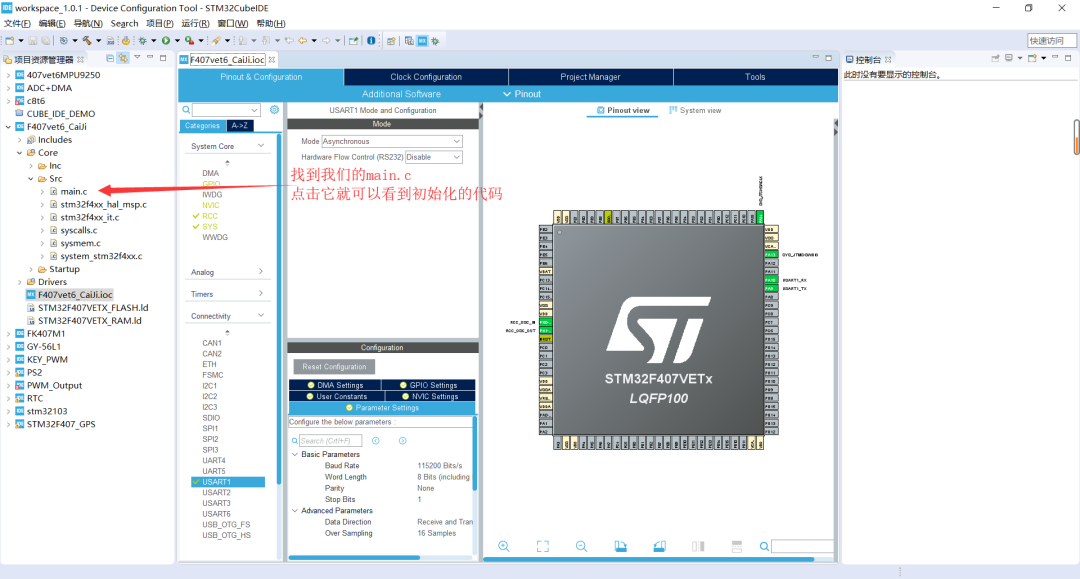Open the Project Manager tab

tap(590, 77)
